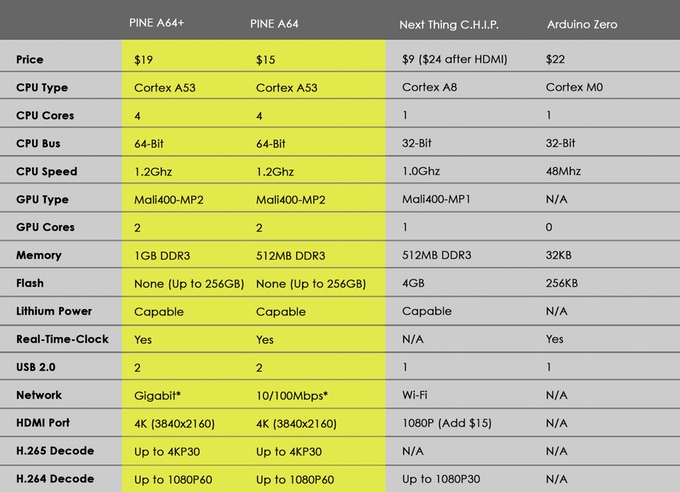Screen dimensions: 680x492
Task: Click the CPU Type row label
Action: [x=42, y=87]
